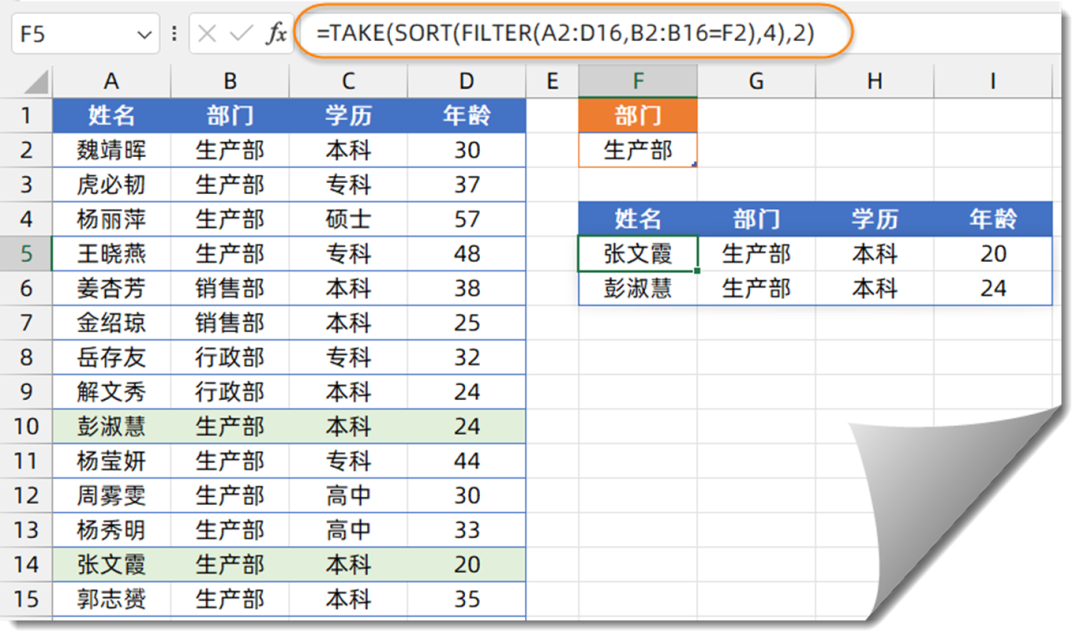1080x639 pixels.
Task: Select row 14 header
Action: coord(27,564)
